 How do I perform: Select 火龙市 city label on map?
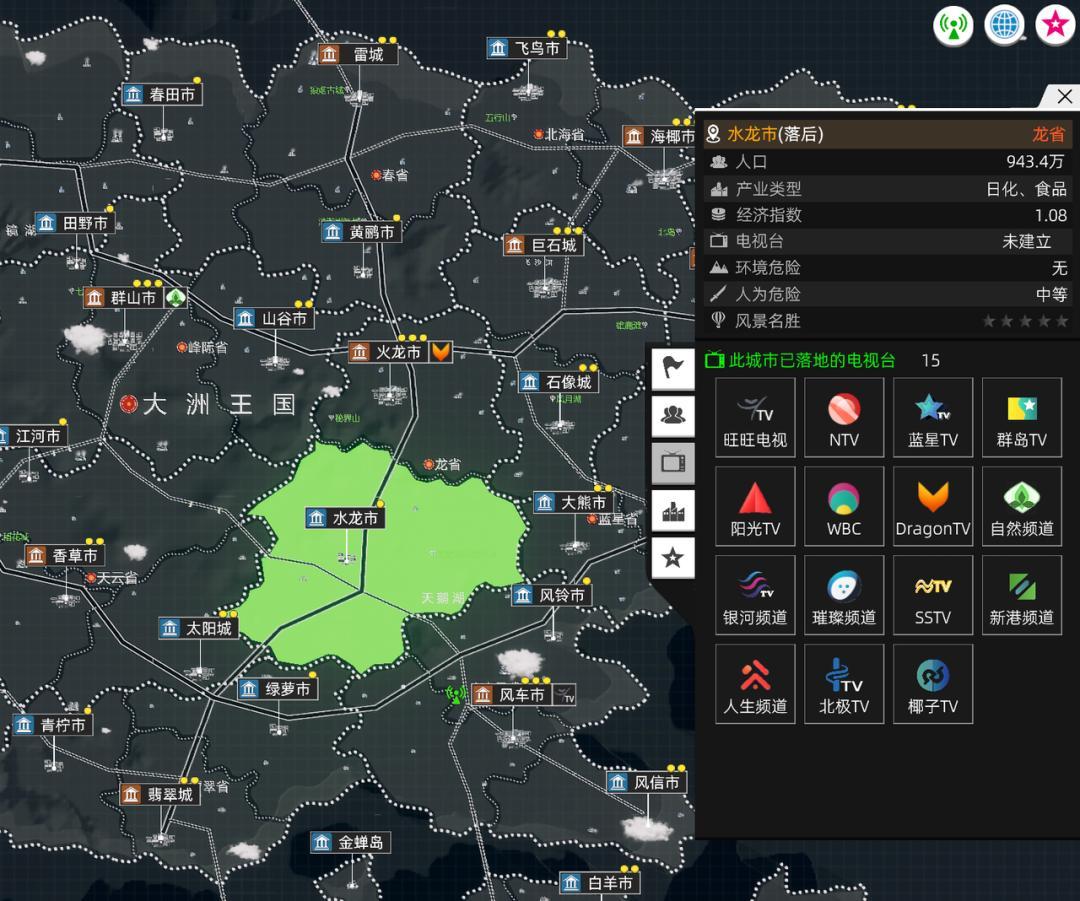tap(387, 352)
